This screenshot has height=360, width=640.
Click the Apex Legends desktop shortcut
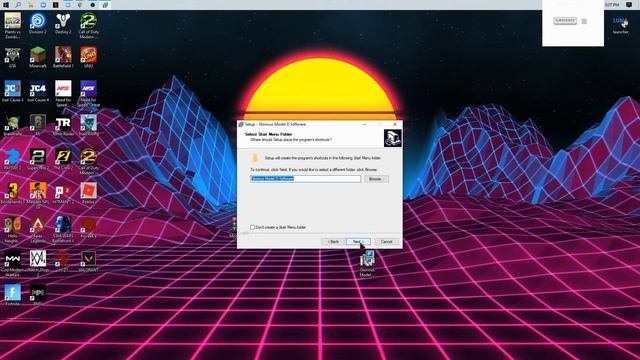(x=38, y=230)
